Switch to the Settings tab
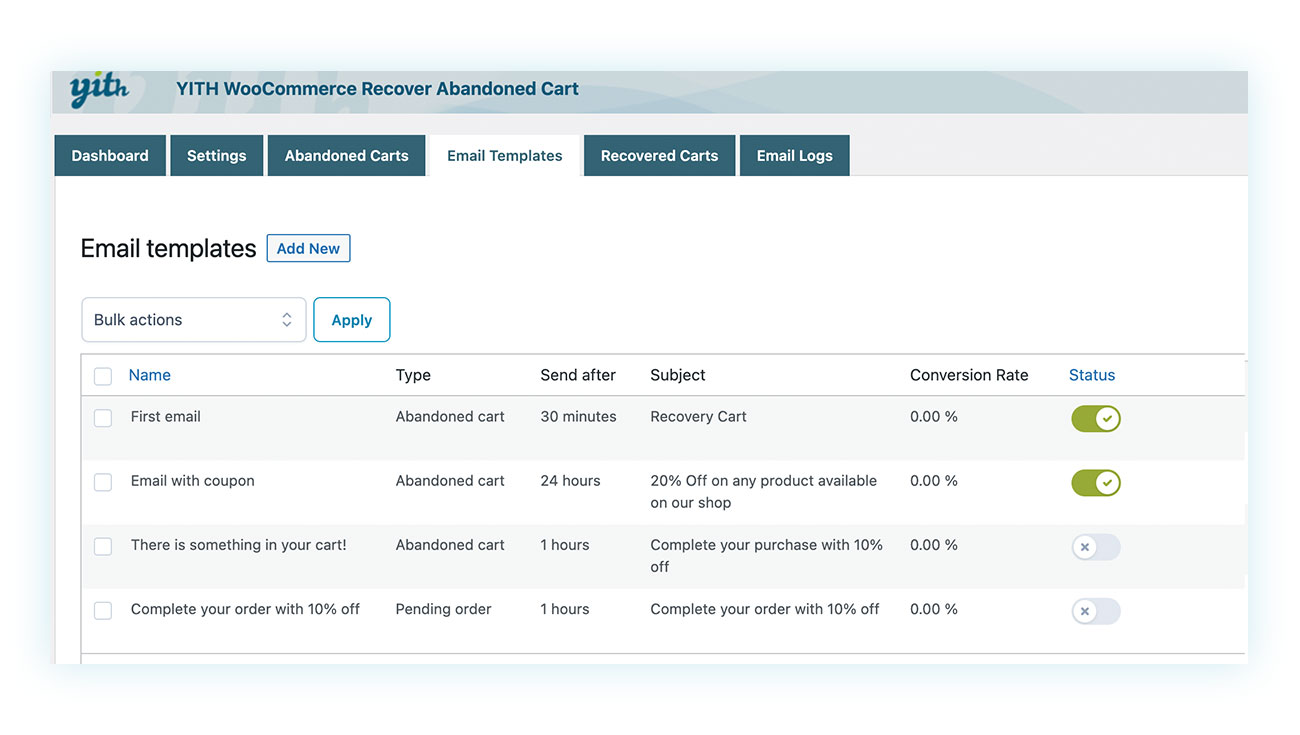Image resolution: width=1300 pixels, height=735 pixels. tap(216, 156)
